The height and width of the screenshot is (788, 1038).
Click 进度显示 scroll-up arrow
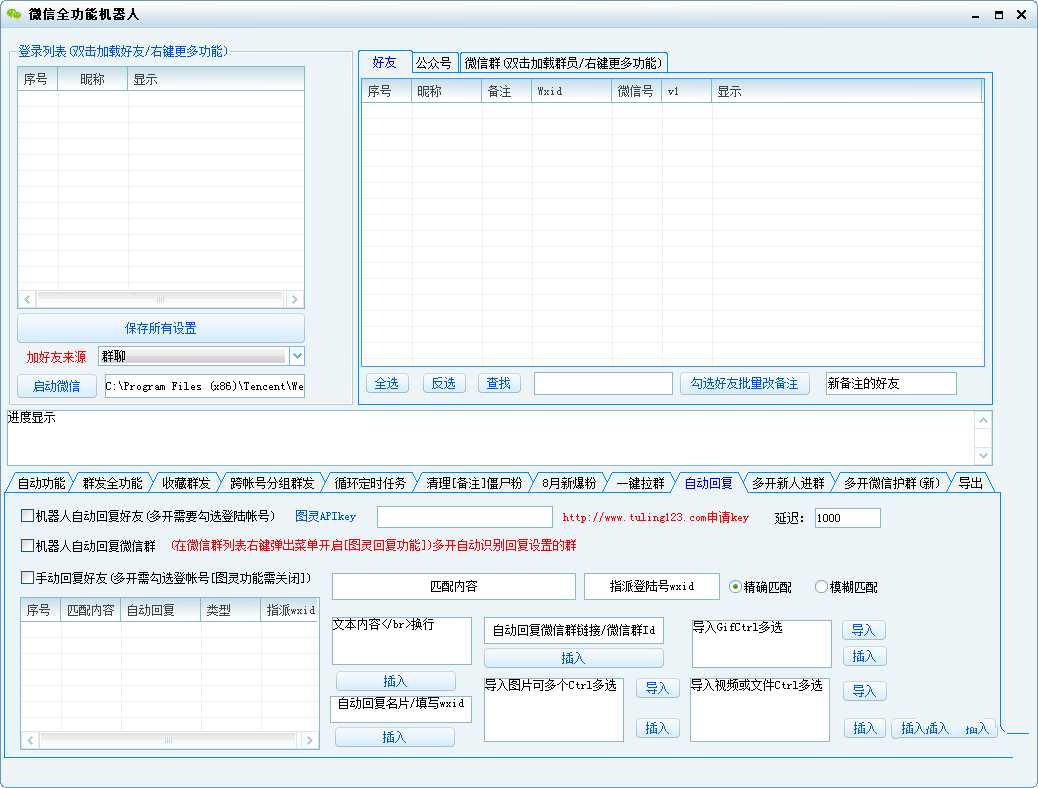(983, 420)
